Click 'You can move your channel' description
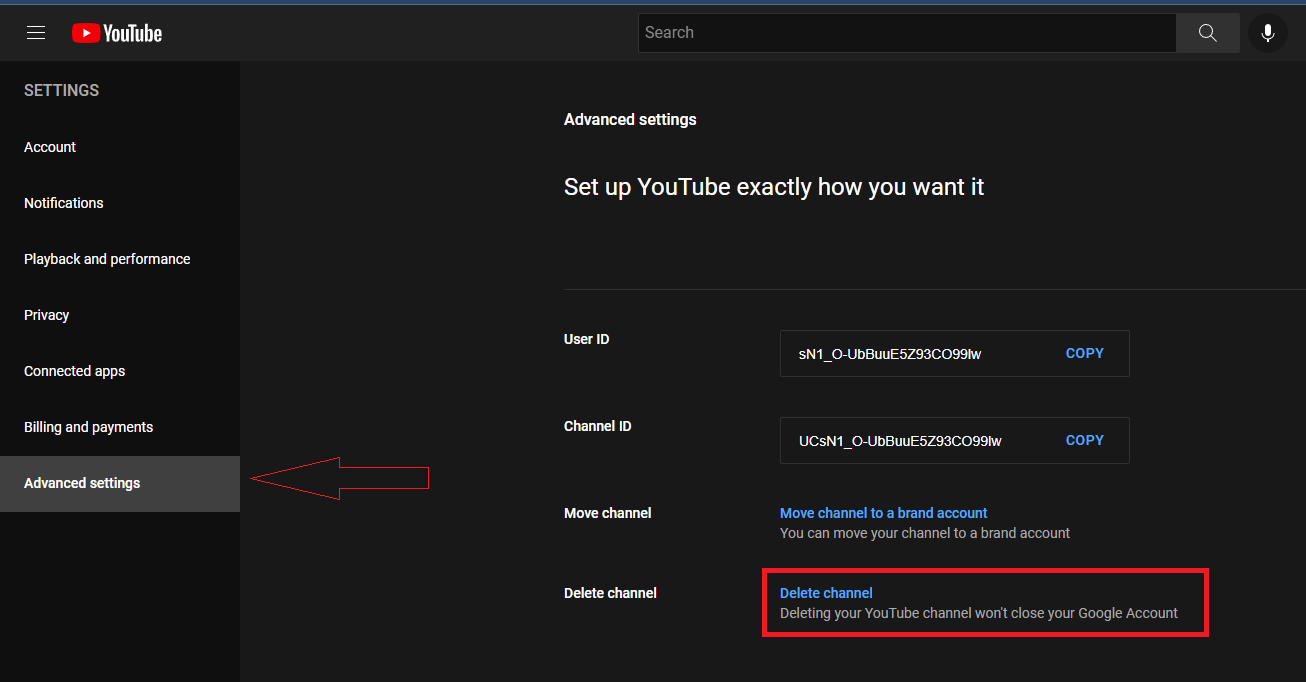The width and height of the screenshot is (1306, 682). pos(925,533)
